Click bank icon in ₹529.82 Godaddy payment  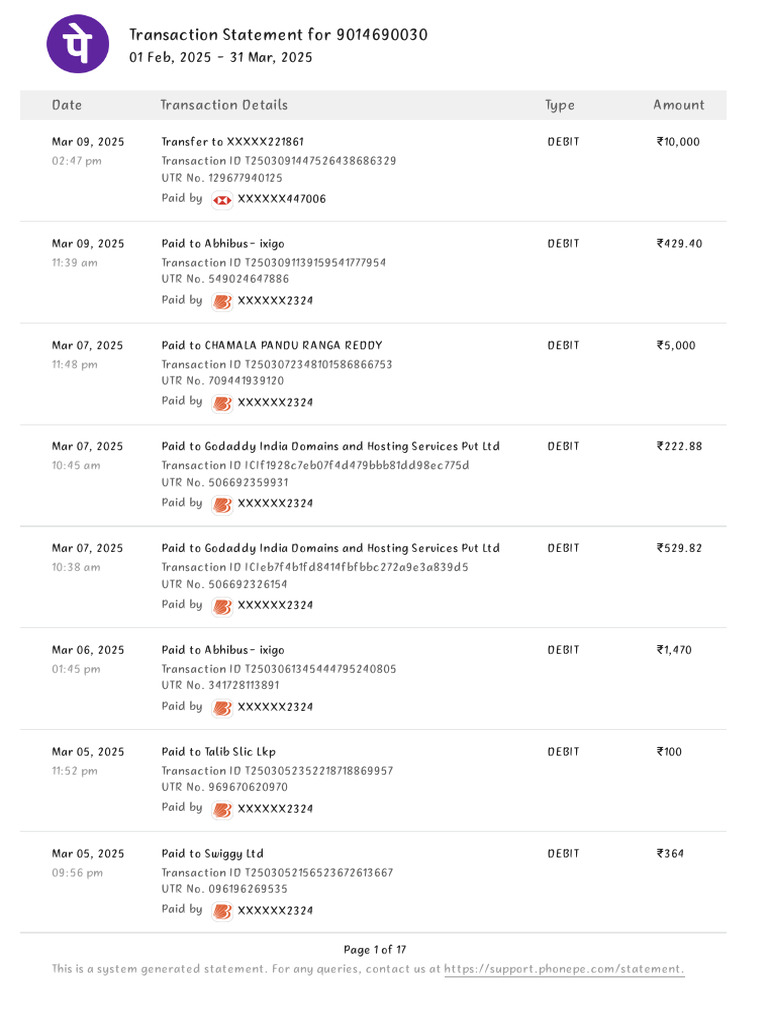pyautogui.click(x=222, y=606)
